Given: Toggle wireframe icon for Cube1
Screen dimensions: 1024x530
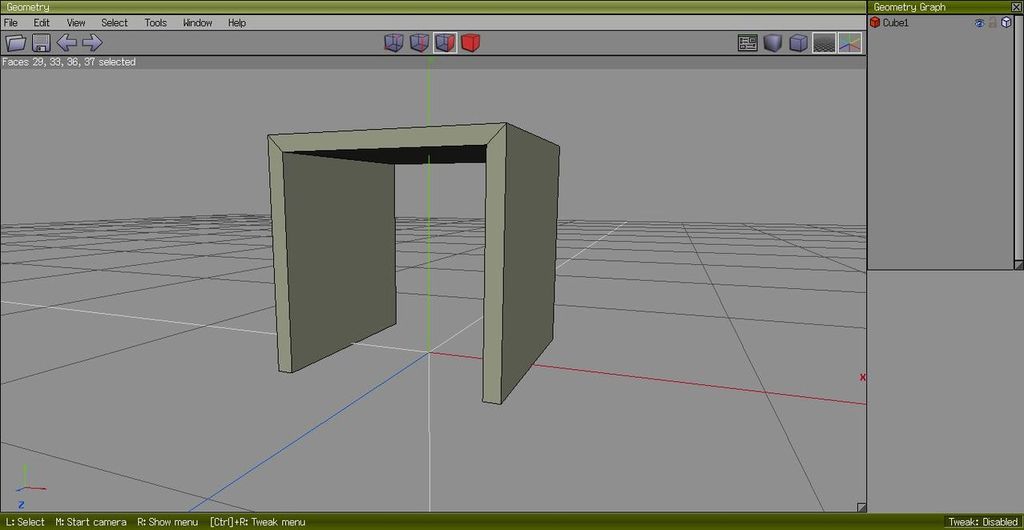Looking at the screenshot, I should (1006, 23).
